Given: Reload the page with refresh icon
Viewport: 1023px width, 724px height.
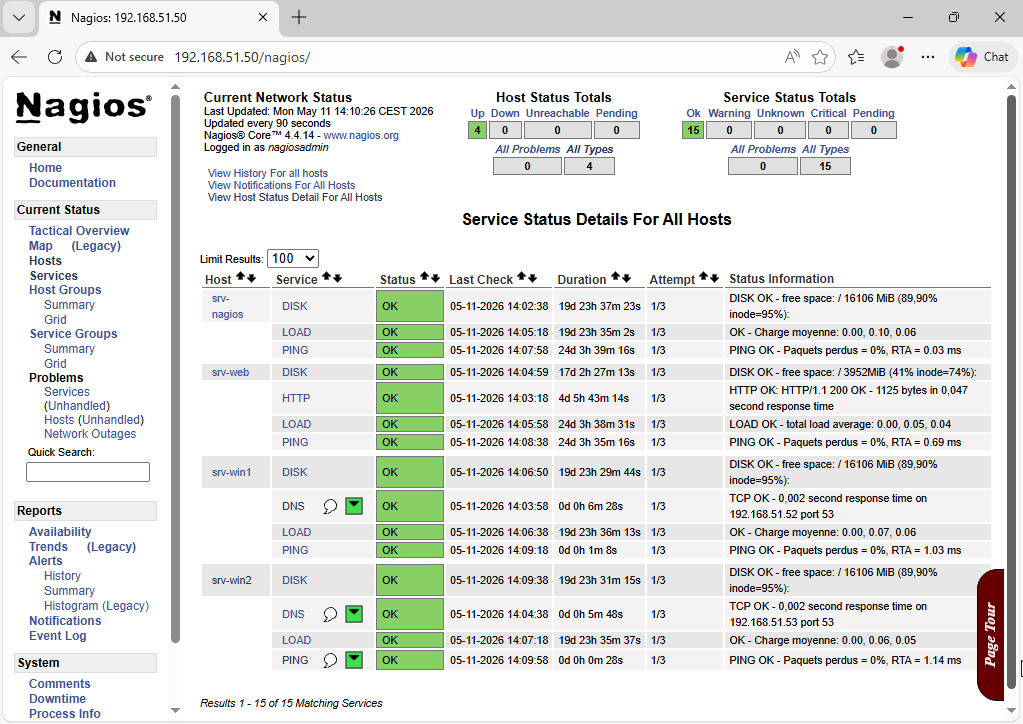Looking at the screenshot, I should pyautogui.click(x=55, y=57).
